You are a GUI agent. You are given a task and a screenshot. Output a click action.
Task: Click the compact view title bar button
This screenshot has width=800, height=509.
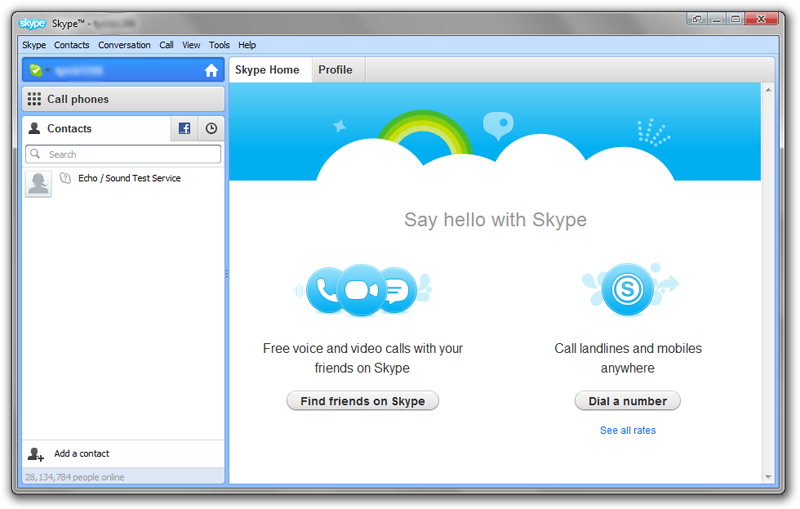696,19
